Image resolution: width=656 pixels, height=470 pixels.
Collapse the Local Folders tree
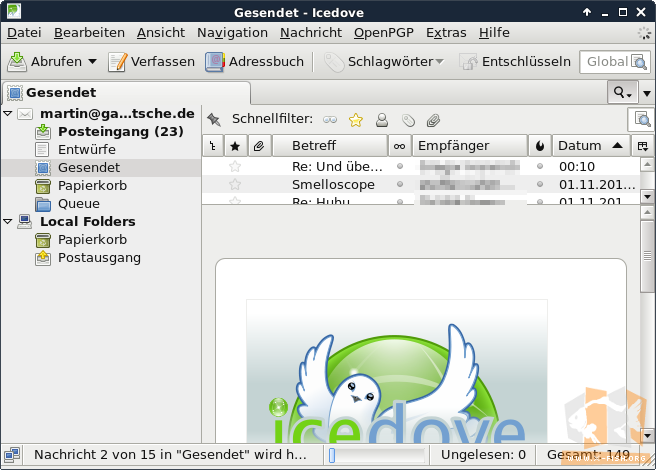point(8,221)
